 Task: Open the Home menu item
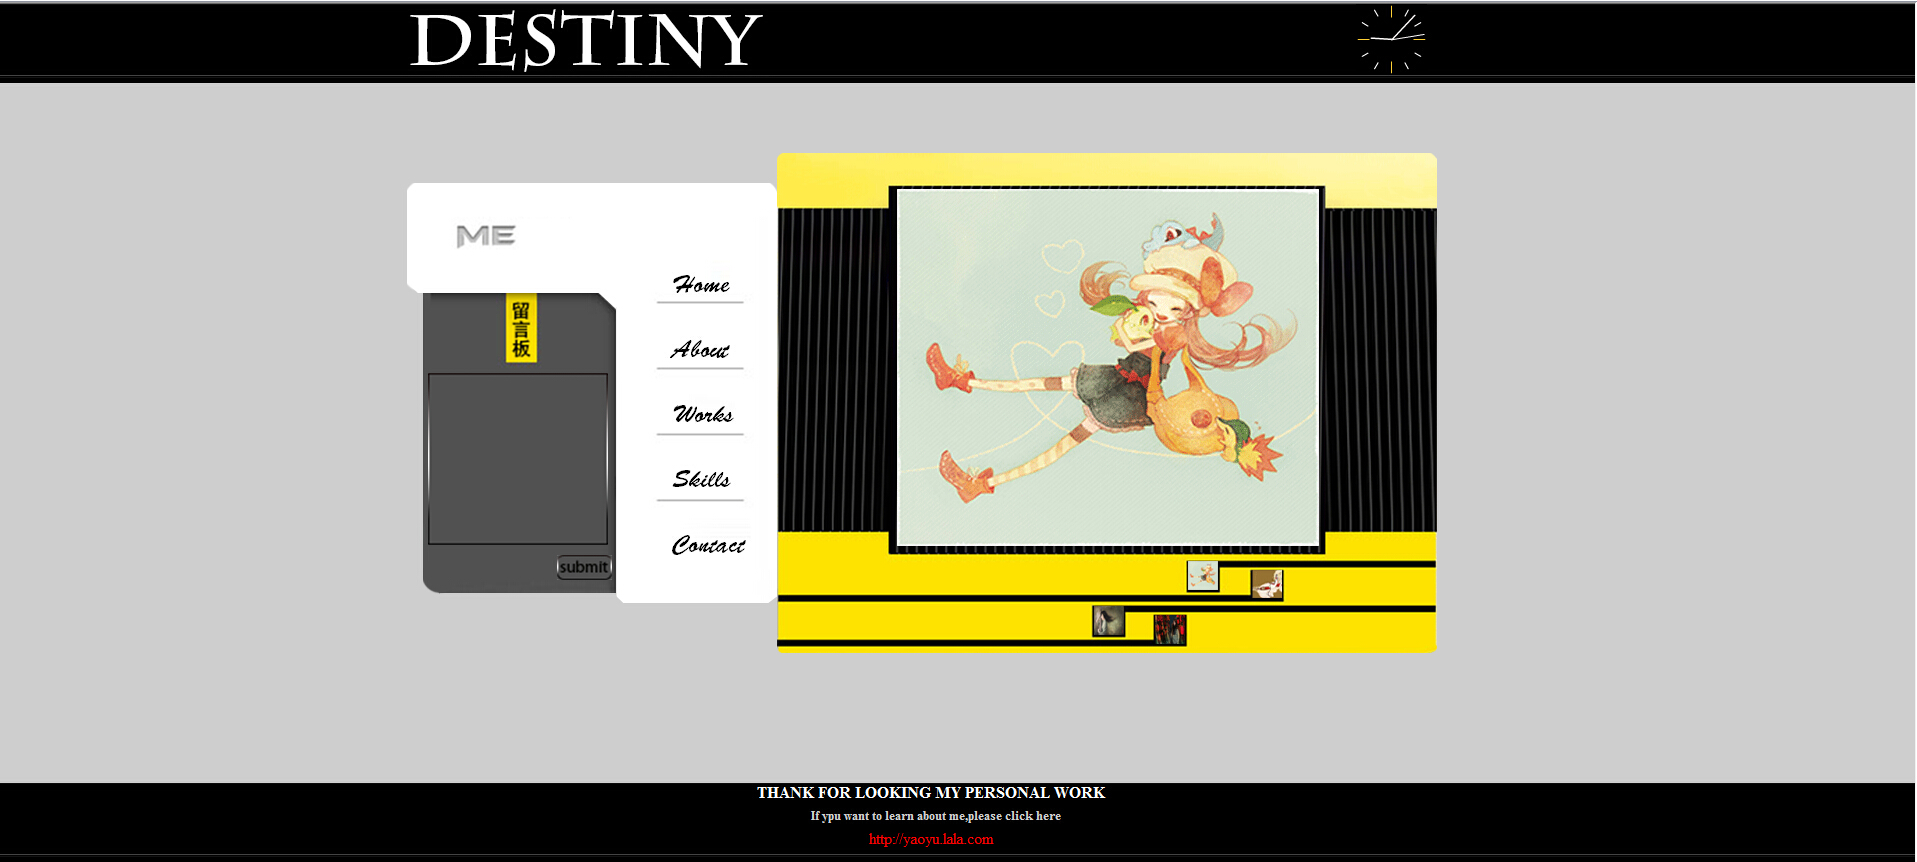pyautogui.click(x=701, y=285)
